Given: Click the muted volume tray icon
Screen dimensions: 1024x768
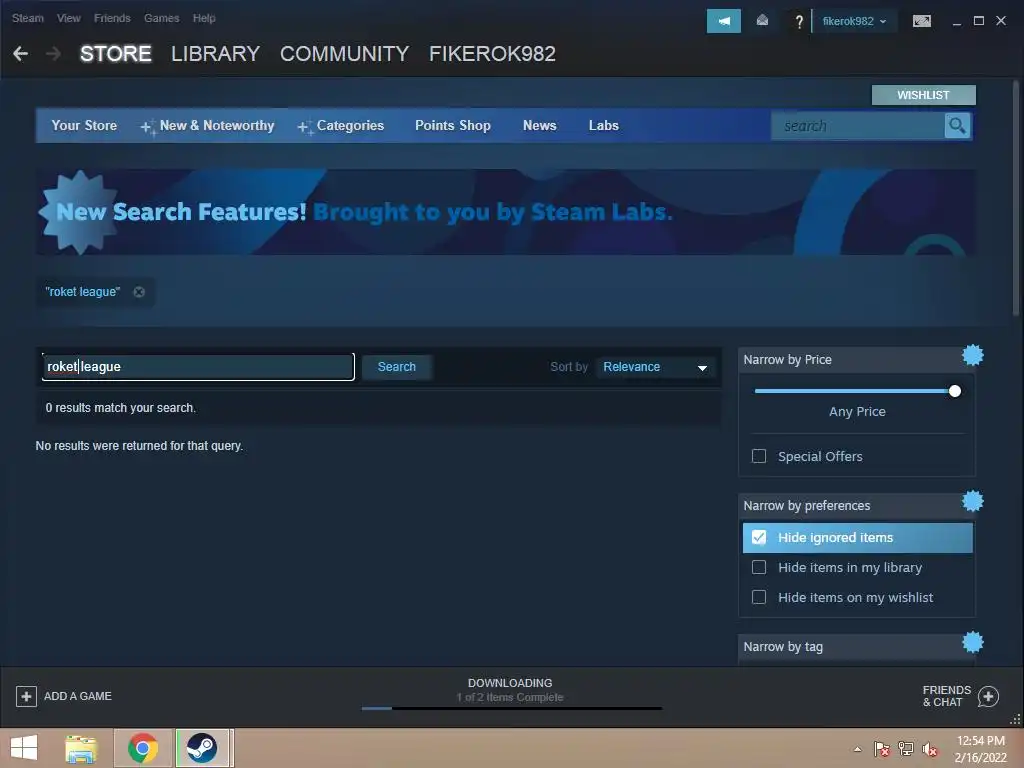Looking at the screenshot, I should (930, 749).
